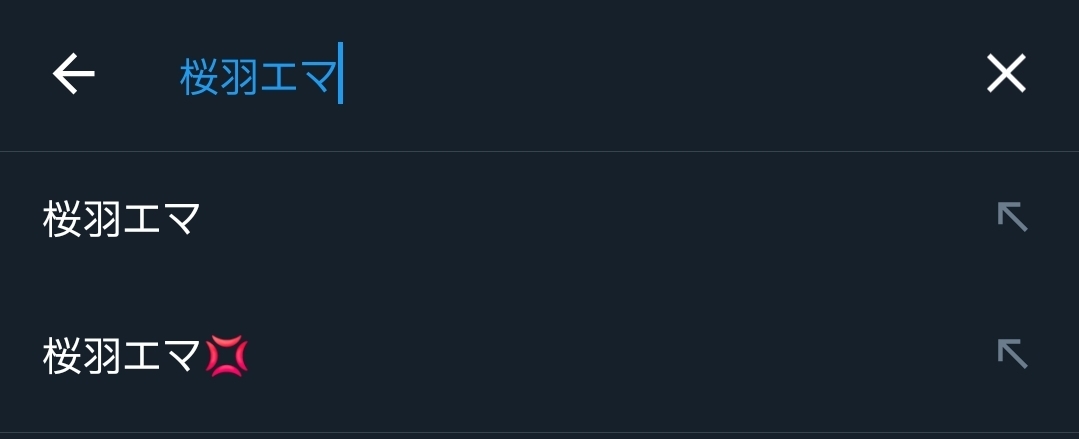Insert the first suggestion using its arrow icon

1012,217
